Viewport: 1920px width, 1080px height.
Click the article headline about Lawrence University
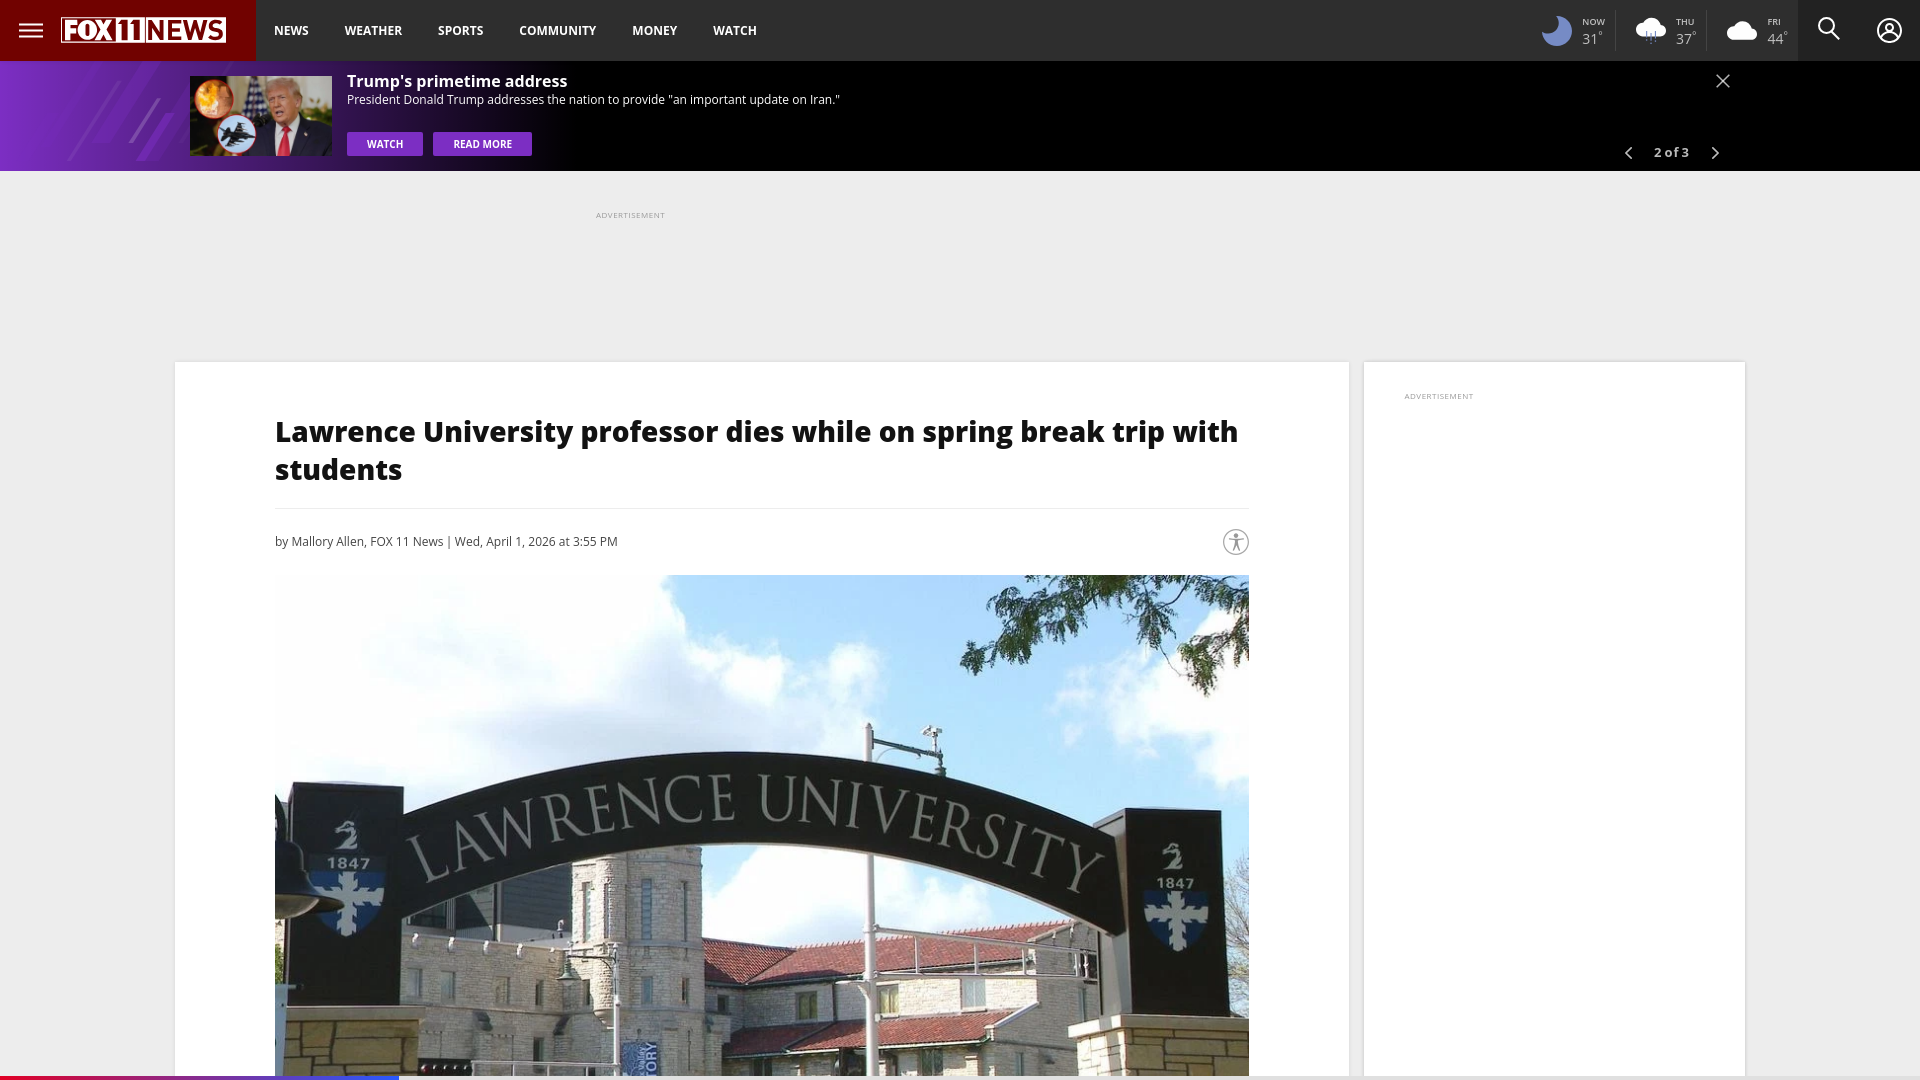756,450
